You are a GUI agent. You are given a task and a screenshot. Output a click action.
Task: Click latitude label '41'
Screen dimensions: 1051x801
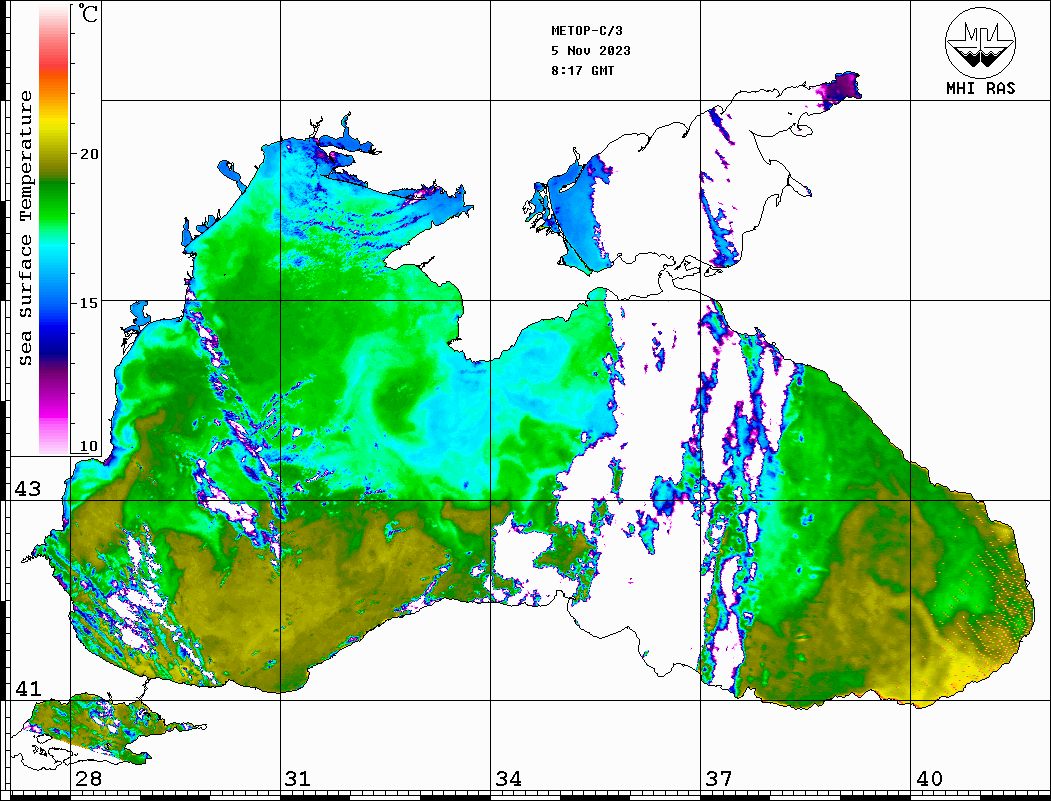click(27, 689)
